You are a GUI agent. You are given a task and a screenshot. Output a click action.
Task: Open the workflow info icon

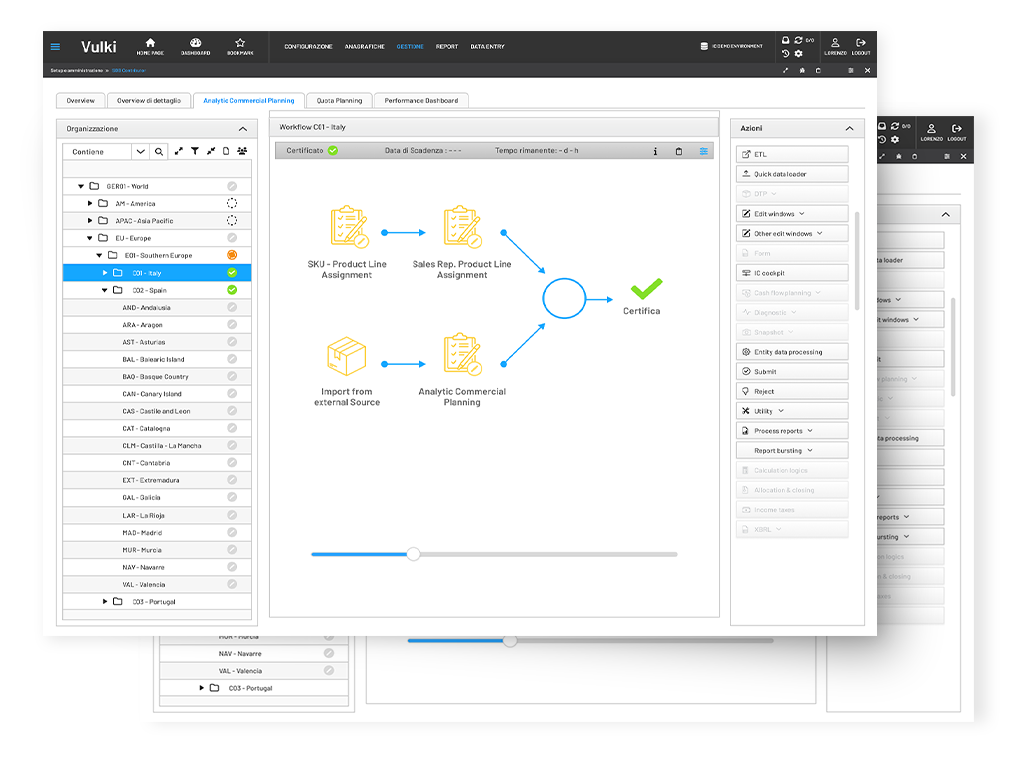tap(655, 151)
